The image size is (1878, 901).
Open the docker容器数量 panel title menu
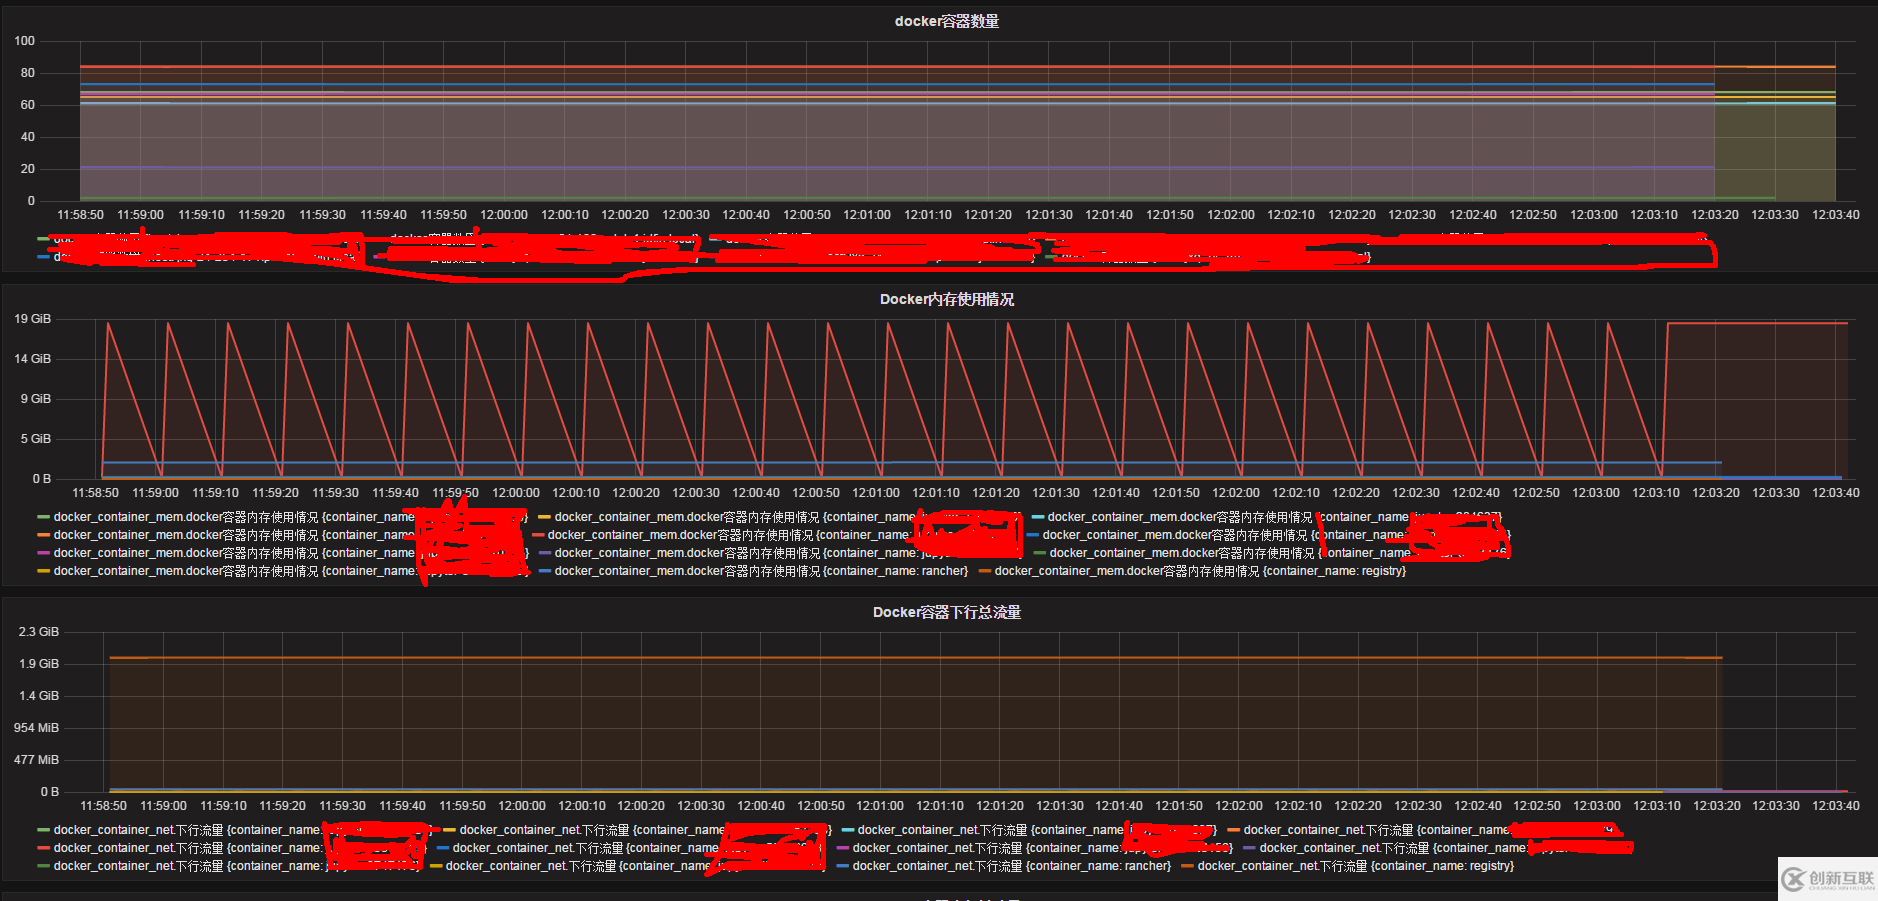pyautogui.click(x=946, y=21)
